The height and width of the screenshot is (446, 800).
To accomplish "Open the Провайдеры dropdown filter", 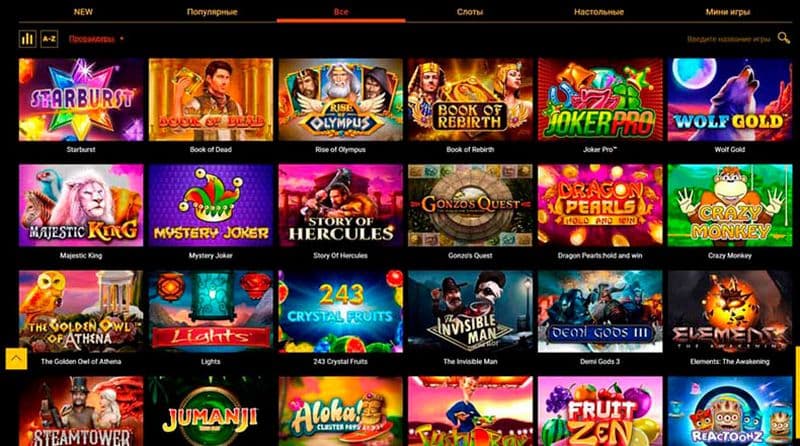I will coord(96,39).
